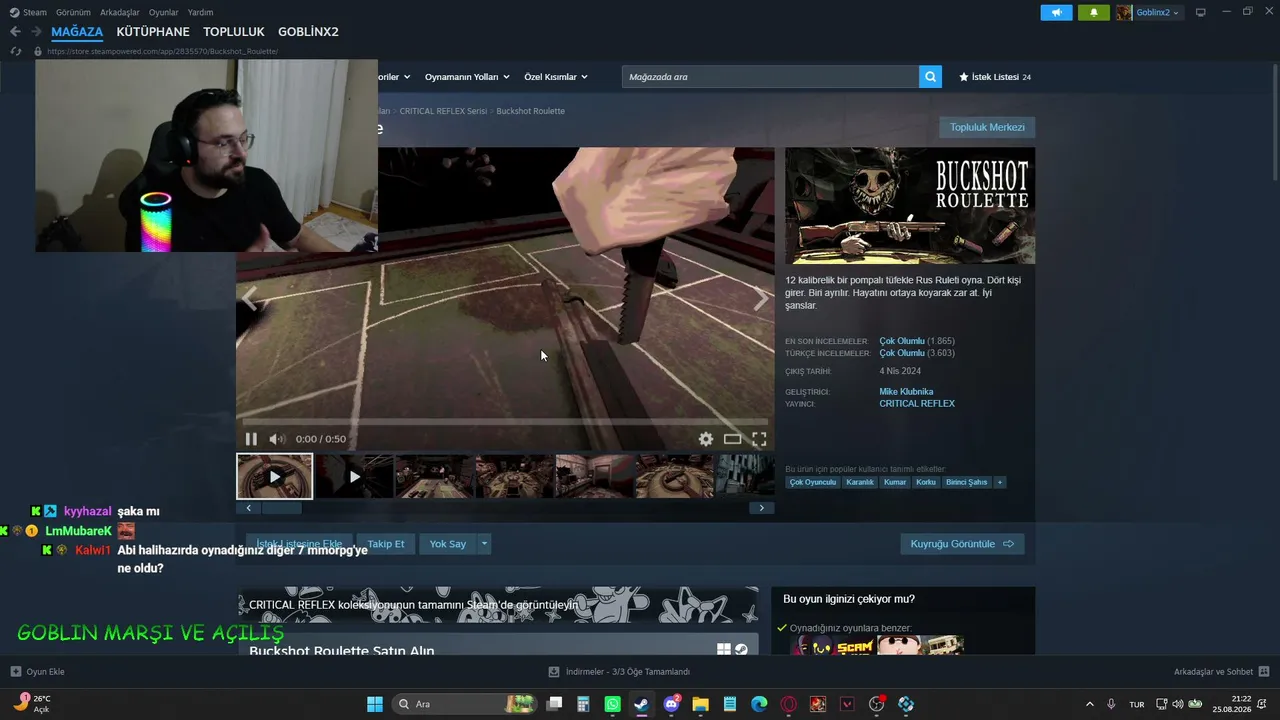Switch the trailer to fullscreen
The width and height of the screenshot is (1280, 720).
pos(759,439)
